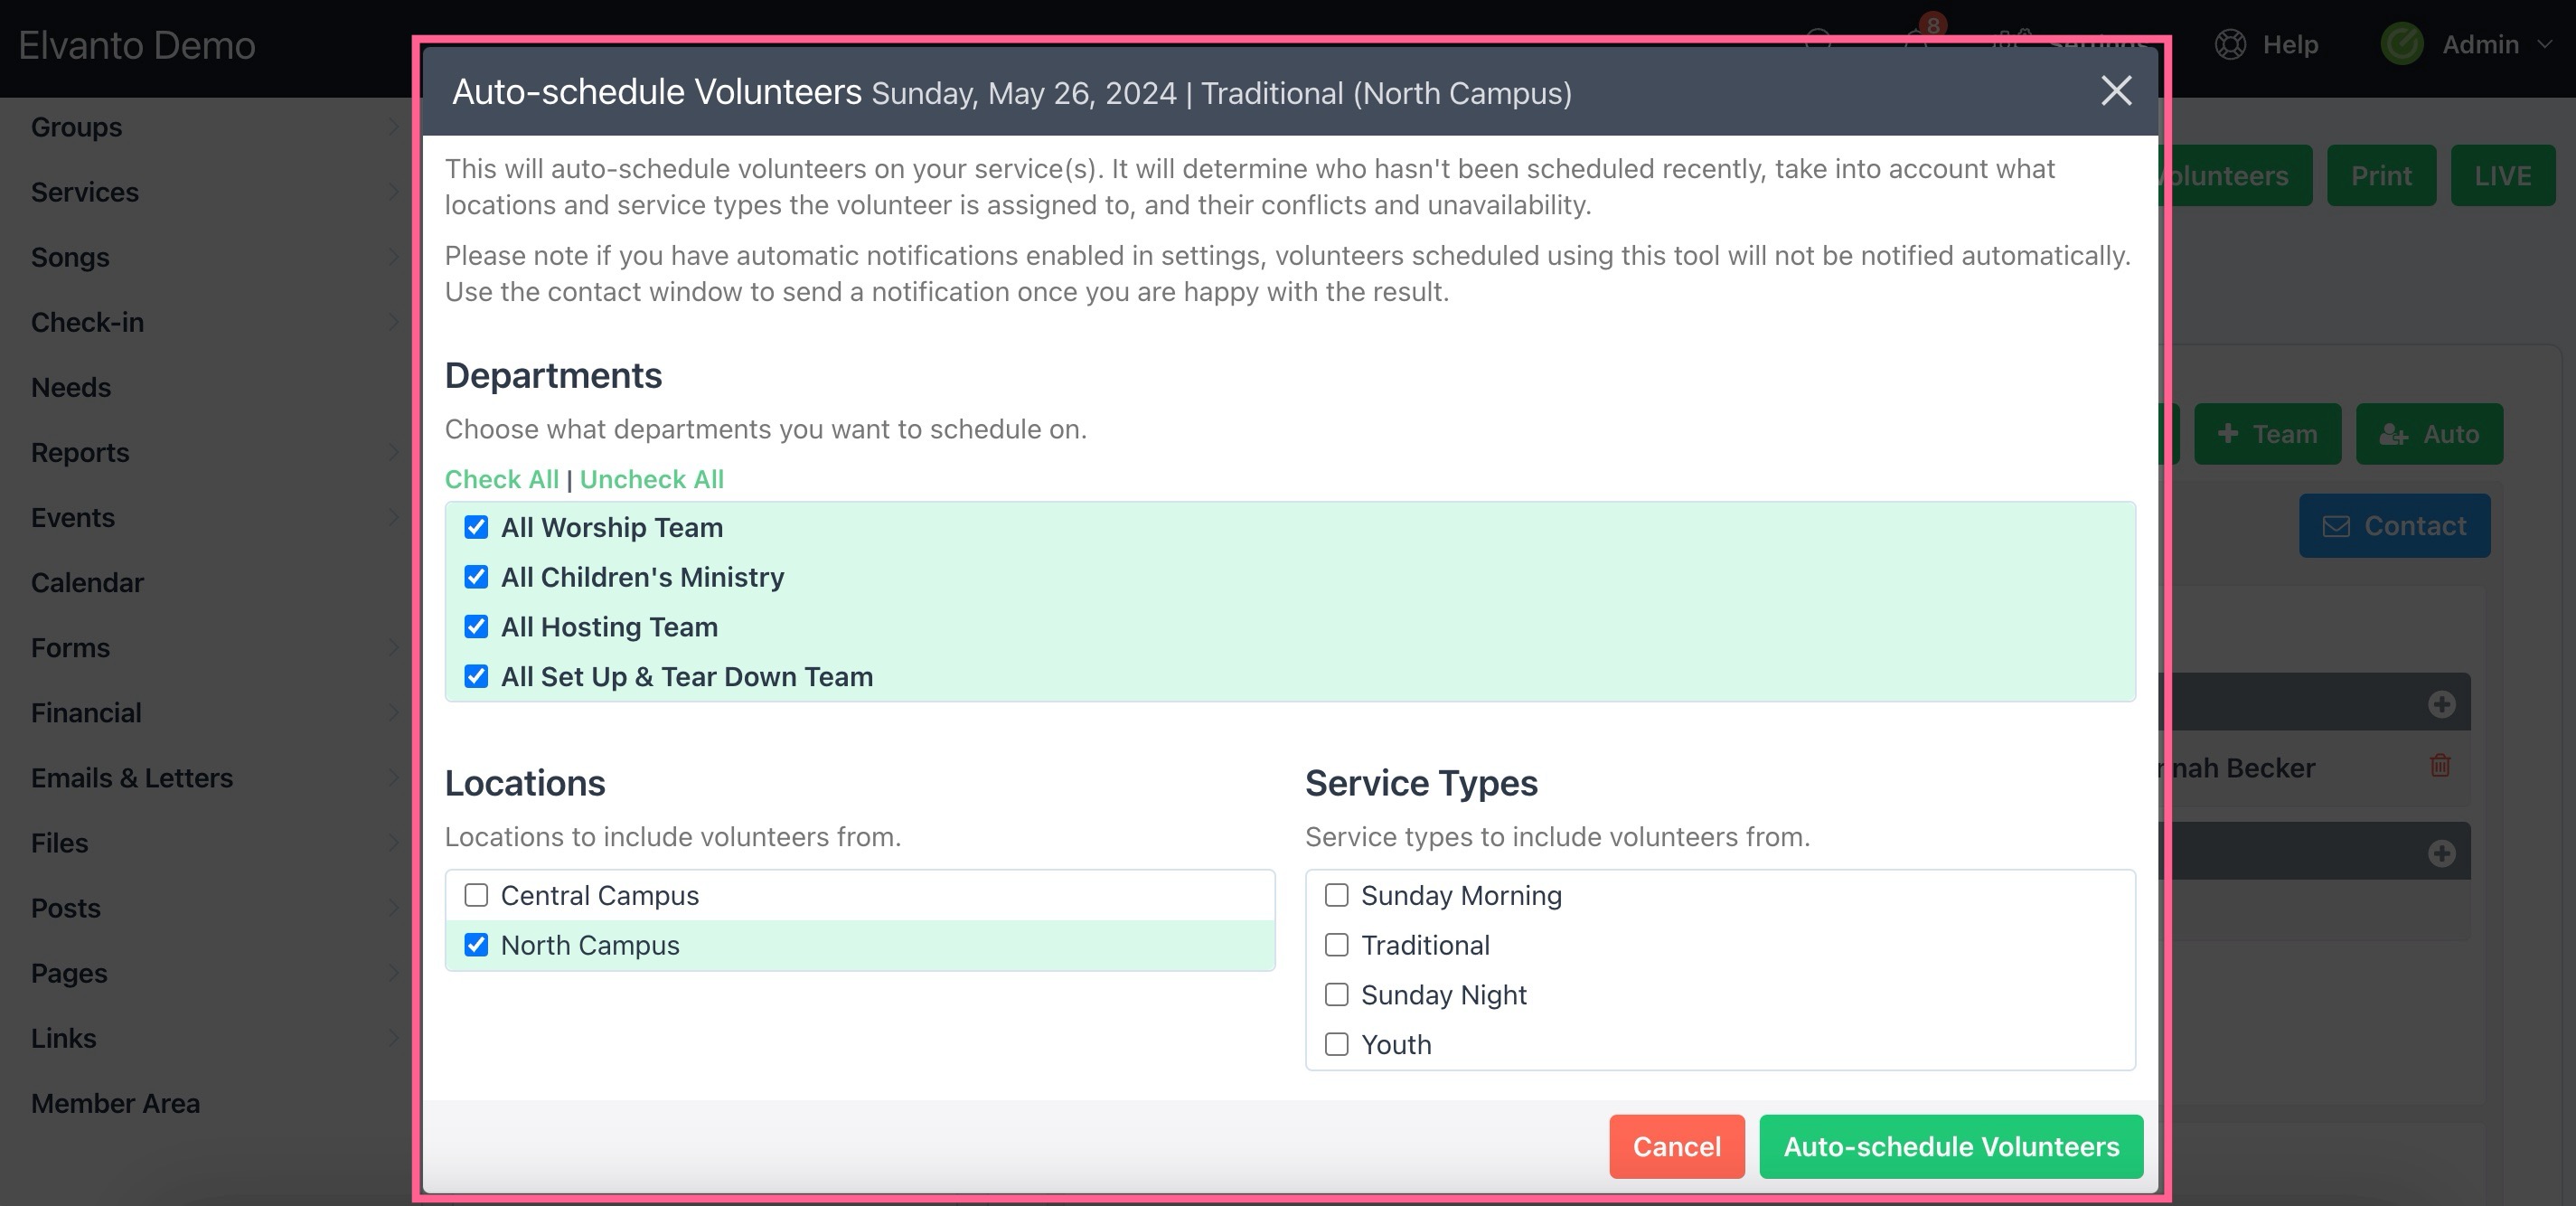The image size is (2576, 1206).
Task: Click the green Team button with the plus
Action: [x=2267, y=434]
